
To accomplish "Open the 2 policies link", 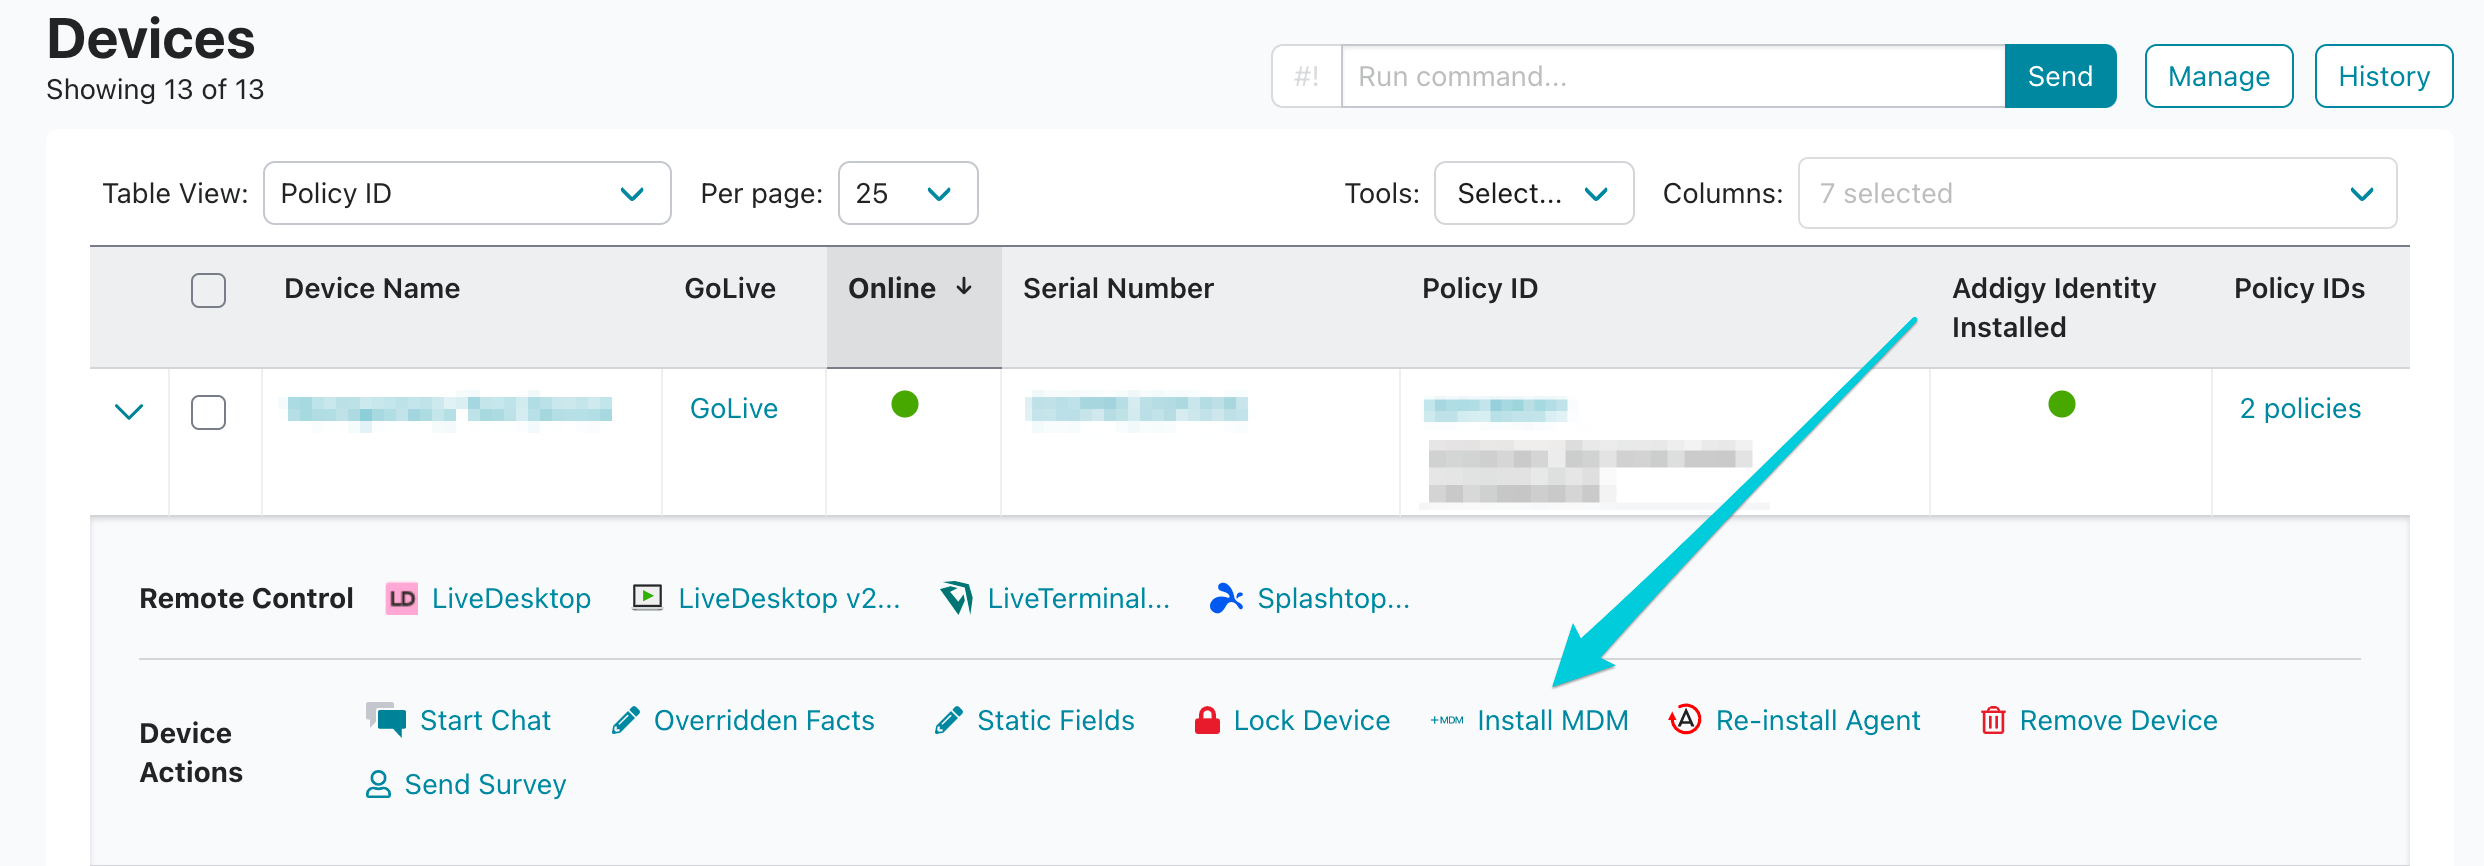I will click(x=2300, y=408).
